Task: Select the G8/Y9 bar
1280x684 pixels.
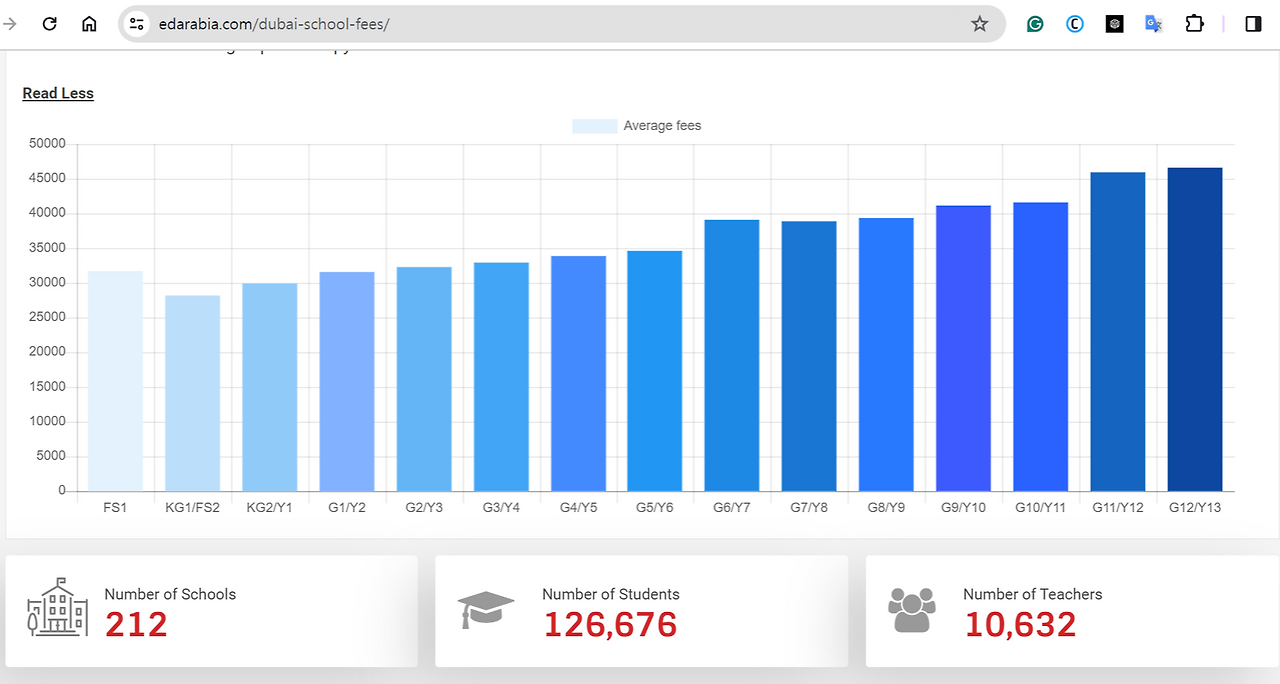Action: (x=886, y=355)
